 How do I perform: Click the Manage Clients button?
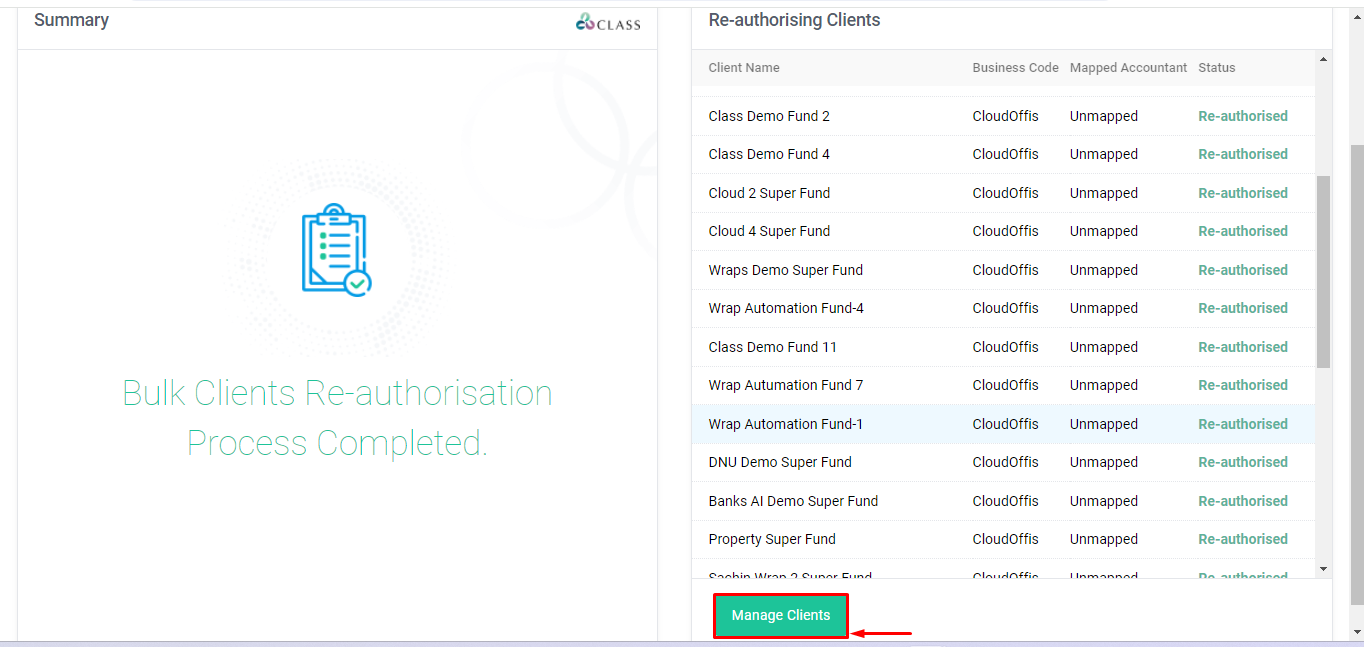pos(780,615)
